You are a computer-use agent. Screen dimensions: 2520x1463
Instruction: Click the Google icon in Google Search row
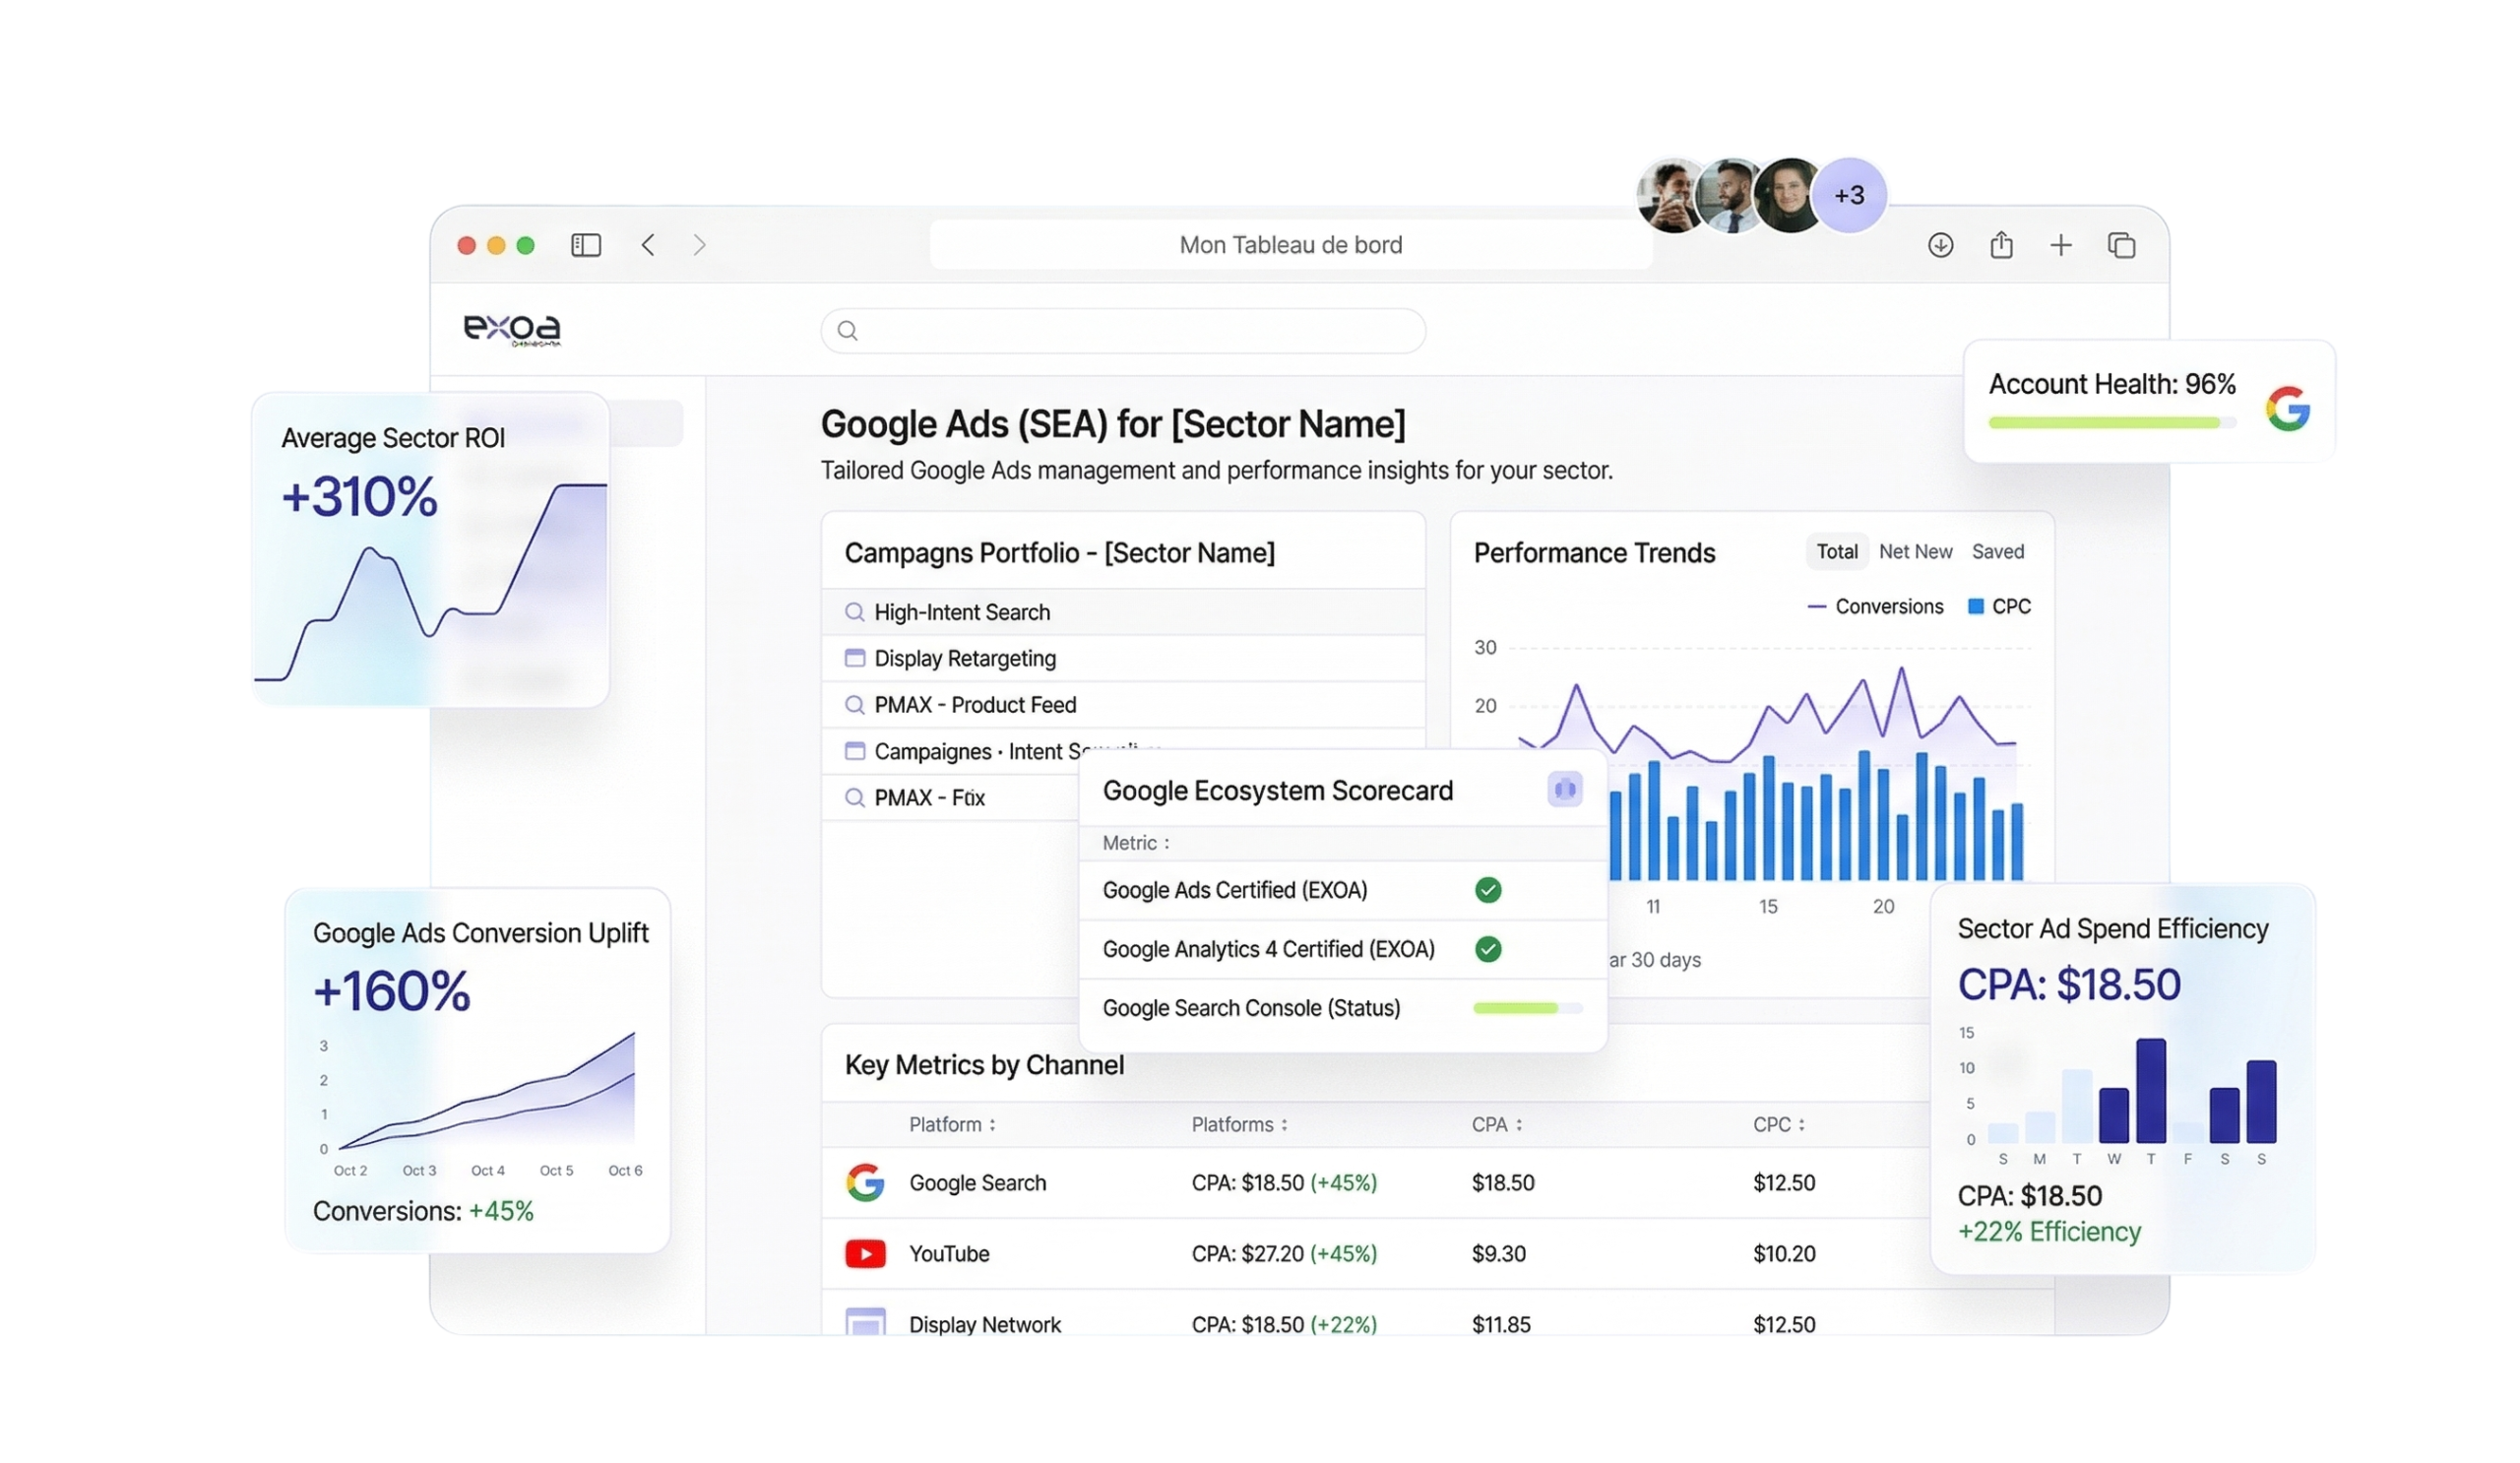(865, 1182)
